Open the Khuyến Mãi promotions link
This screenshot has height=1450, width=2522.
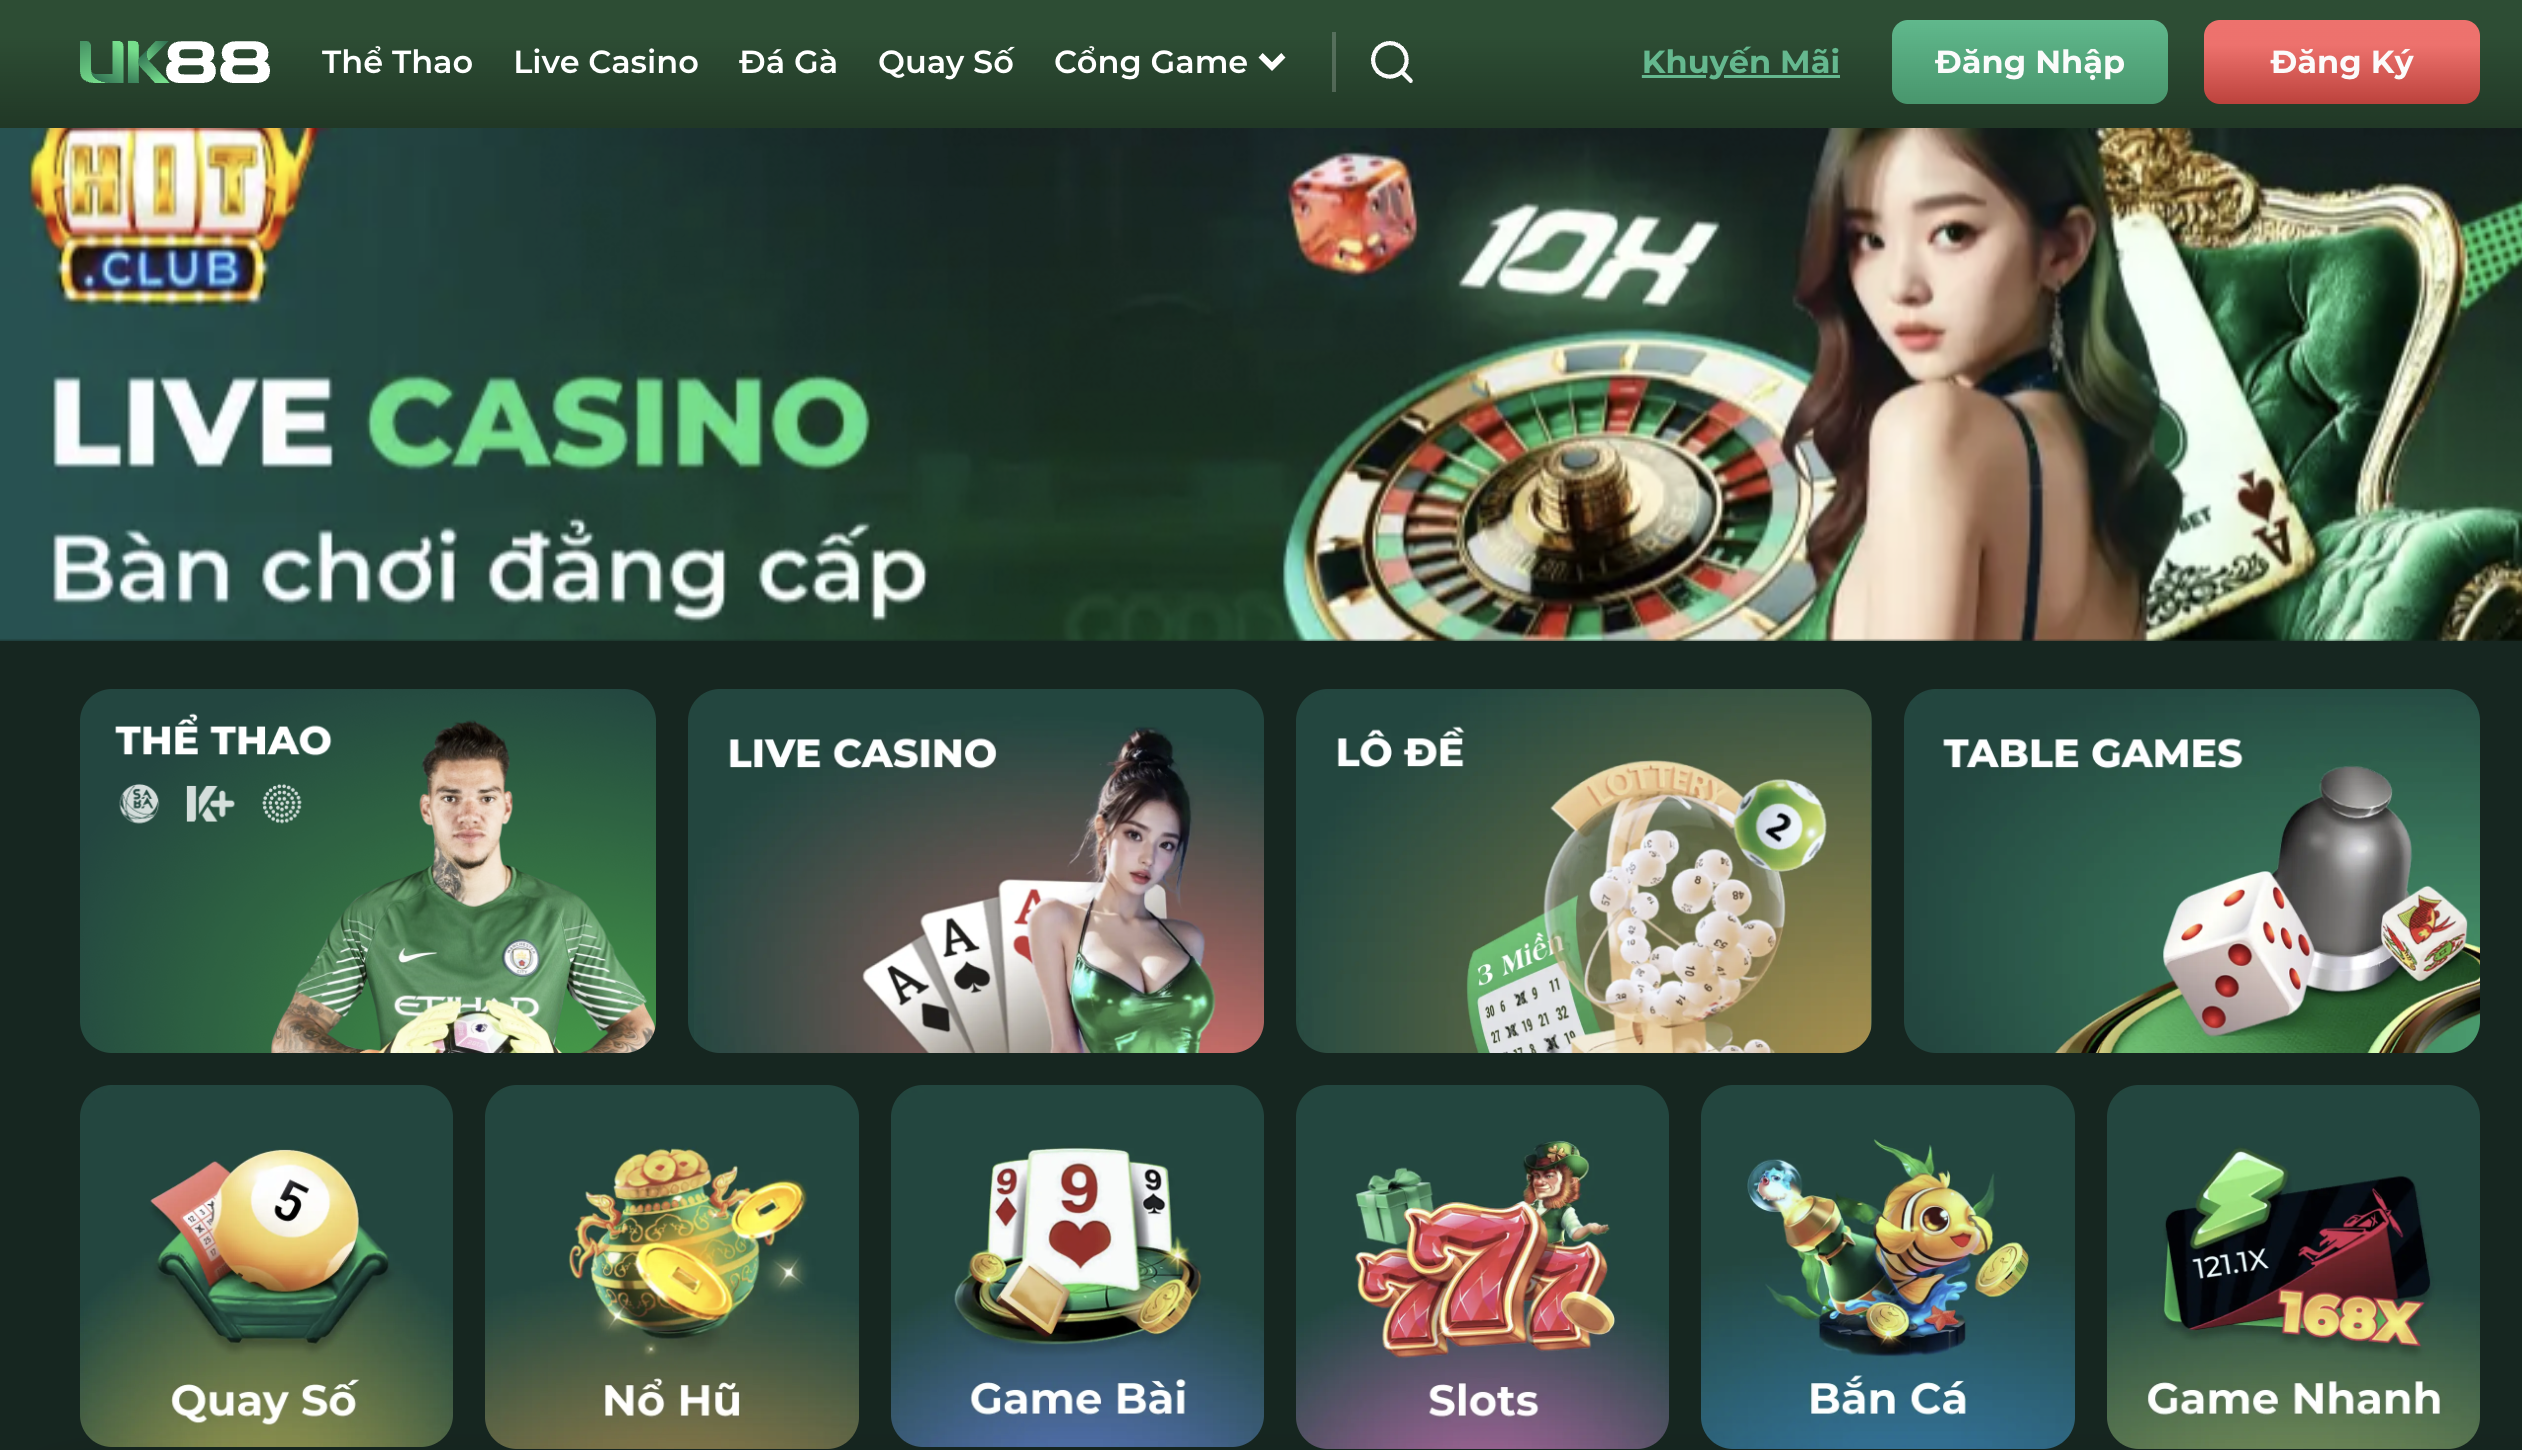pyautogui.click(x=1740, y=62)
